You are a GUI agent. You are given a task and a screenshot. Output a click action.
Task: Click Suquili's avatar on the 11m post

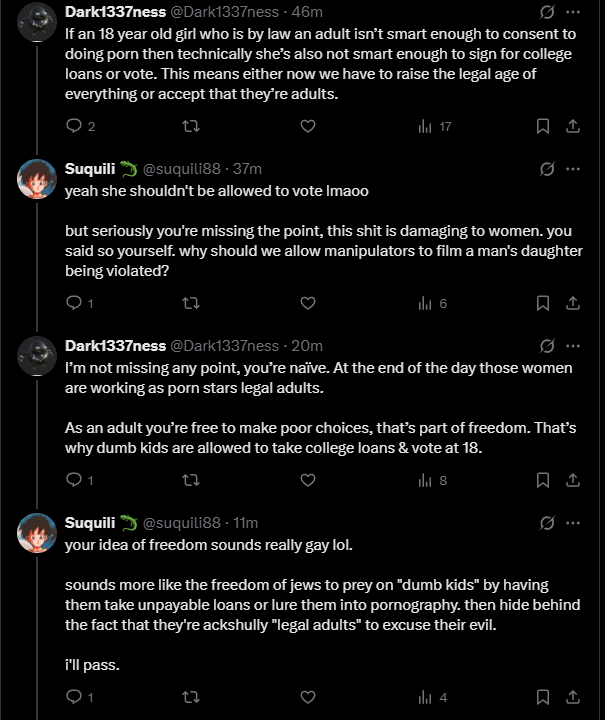37,535
